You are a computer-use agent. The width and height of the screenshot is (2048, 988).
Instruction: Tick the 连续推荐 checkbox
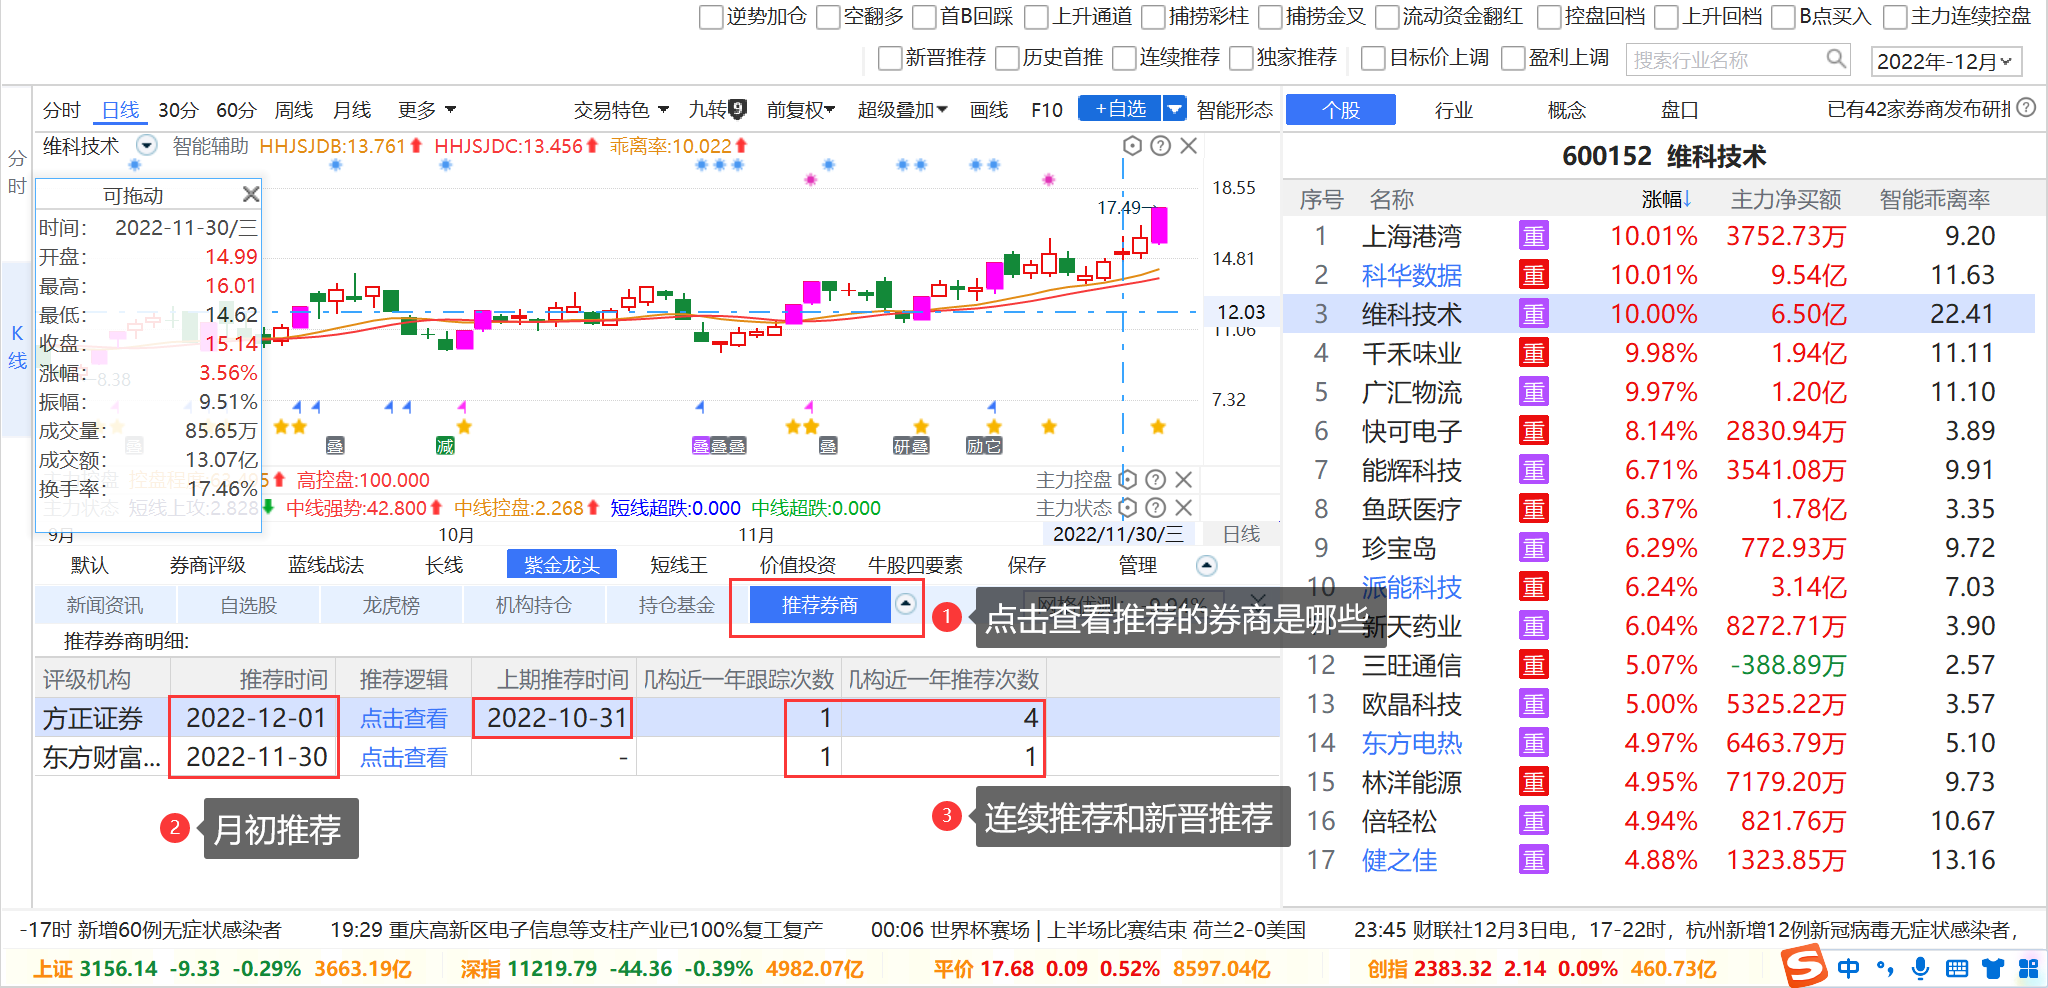[1124, 58]
